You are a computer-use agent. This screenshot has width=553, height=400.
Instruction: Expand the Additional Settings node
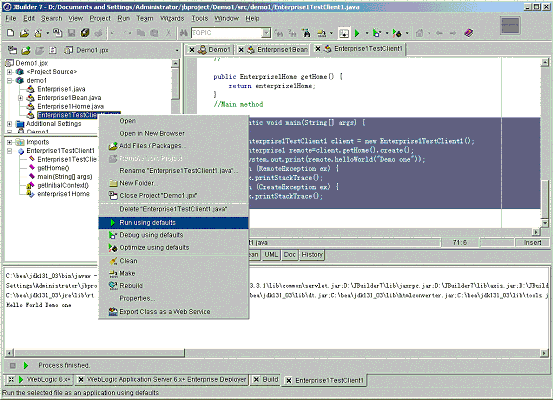tap(10, 124)
